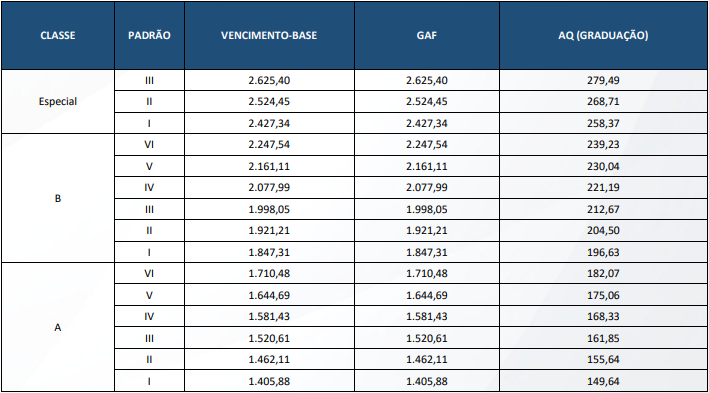The height and width of the screenshot is (393, 709).
Task: Click the Especial class cell
Action: click(58, 101)
